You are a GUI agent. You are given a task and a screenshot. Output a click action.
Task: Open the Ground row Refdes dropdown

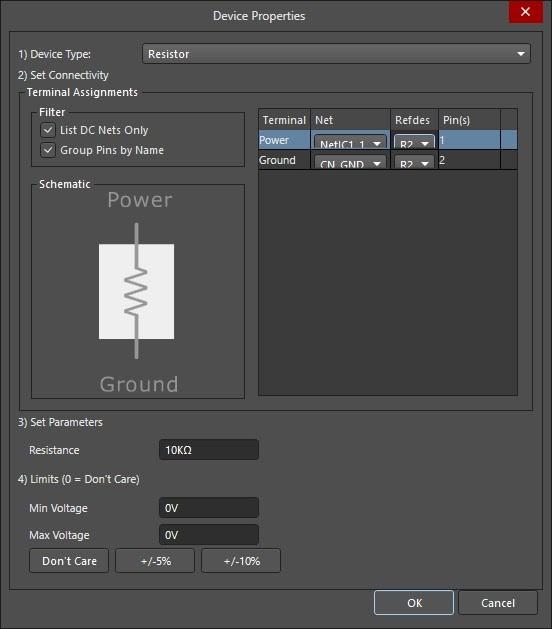point(414,162)
